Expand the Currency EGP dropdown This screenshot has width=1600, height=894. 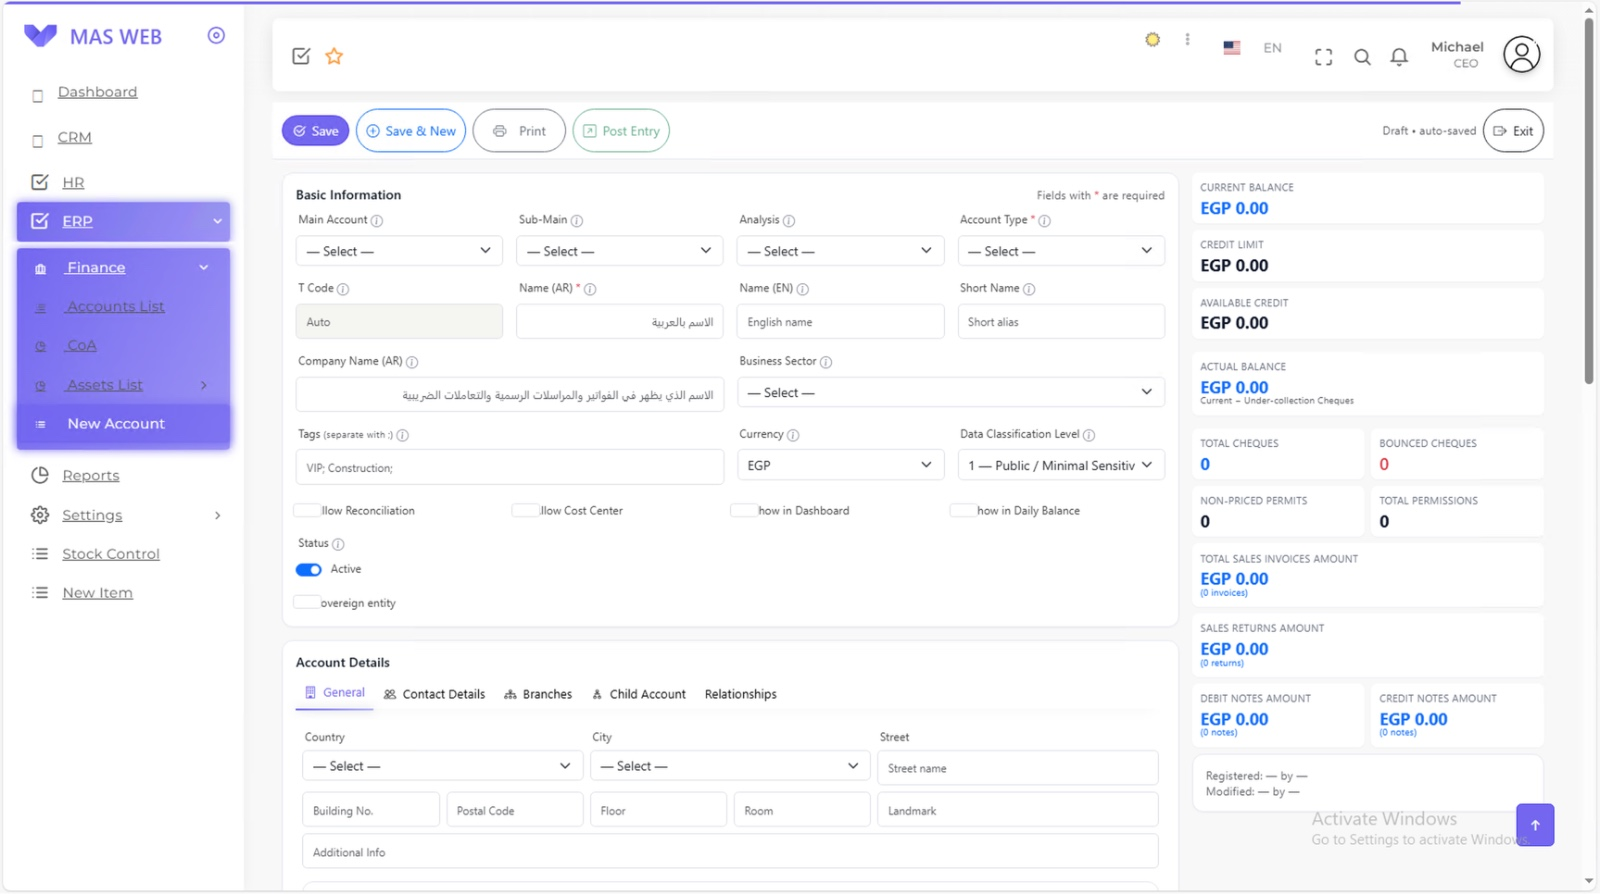[x=840, y=466]
